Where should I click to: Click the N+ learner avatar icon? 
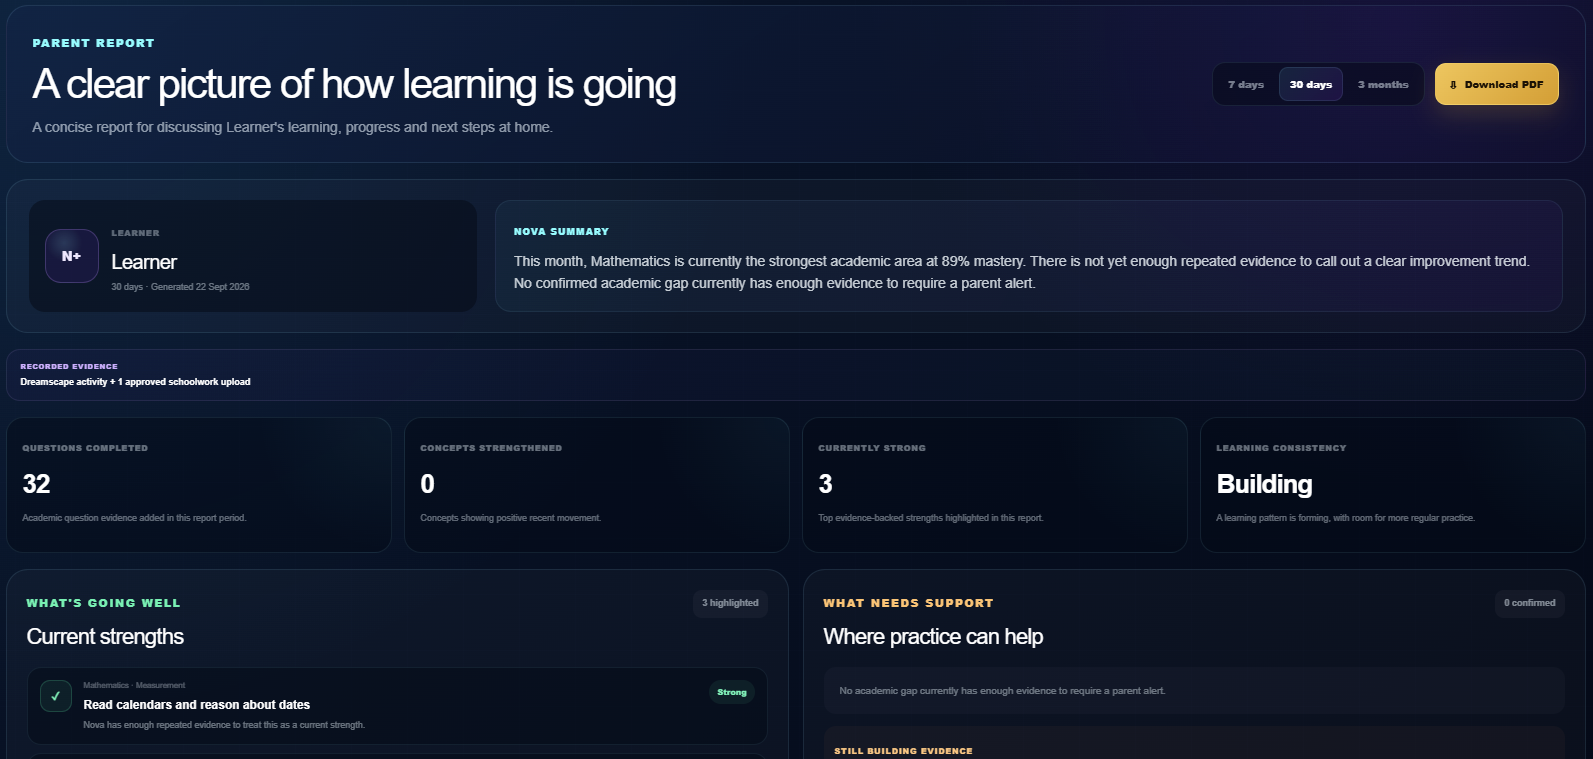72,256
